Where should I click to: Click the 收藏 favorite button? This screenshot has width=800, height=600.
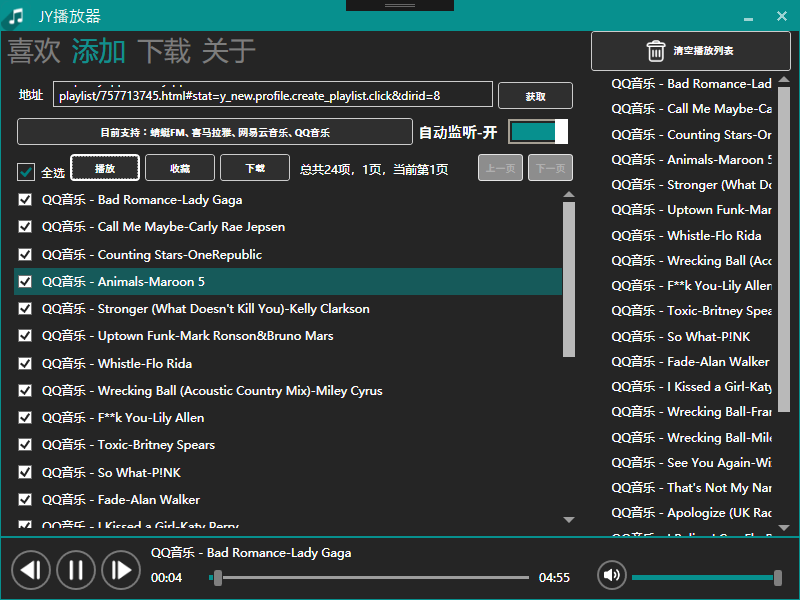180,168
